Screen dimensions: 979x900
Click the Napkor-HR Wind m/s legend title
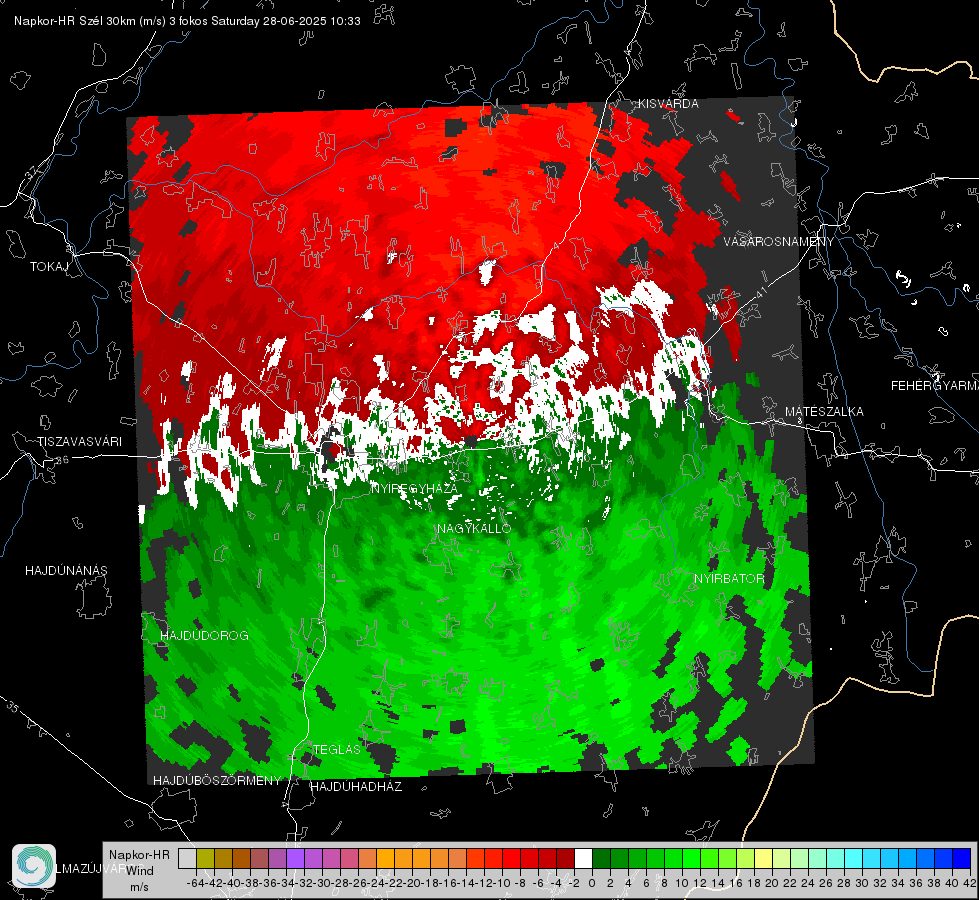tap(139, 871)
